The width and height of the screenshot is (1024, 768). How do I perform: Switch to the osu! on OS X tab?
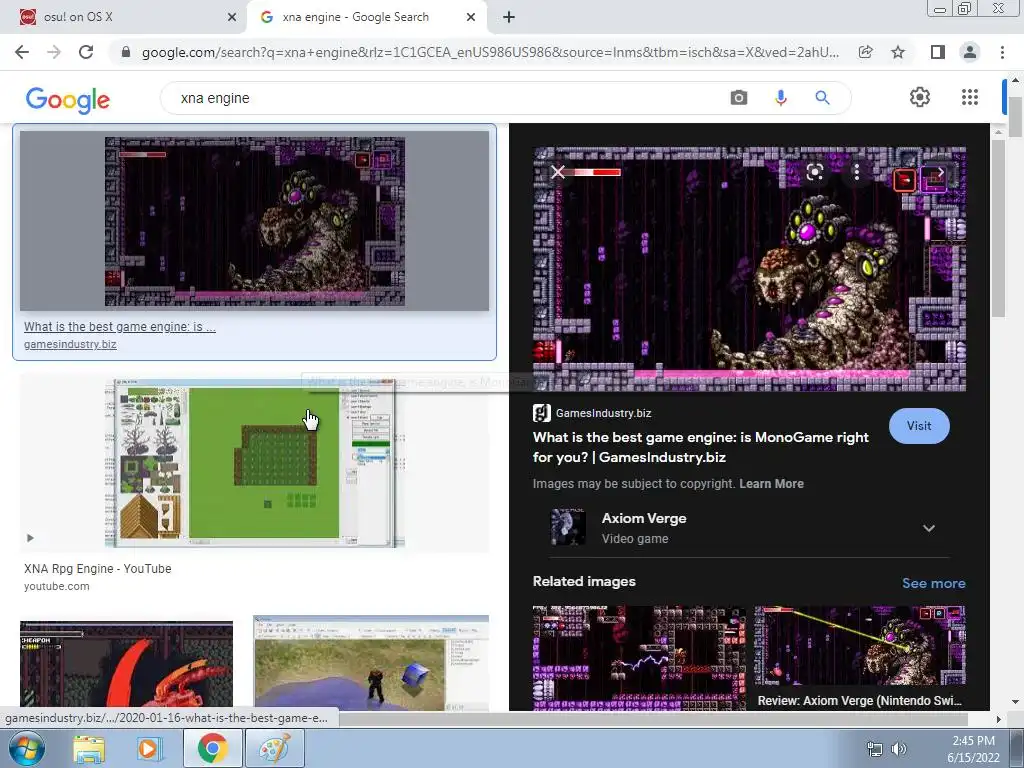[x=124, y=18]
